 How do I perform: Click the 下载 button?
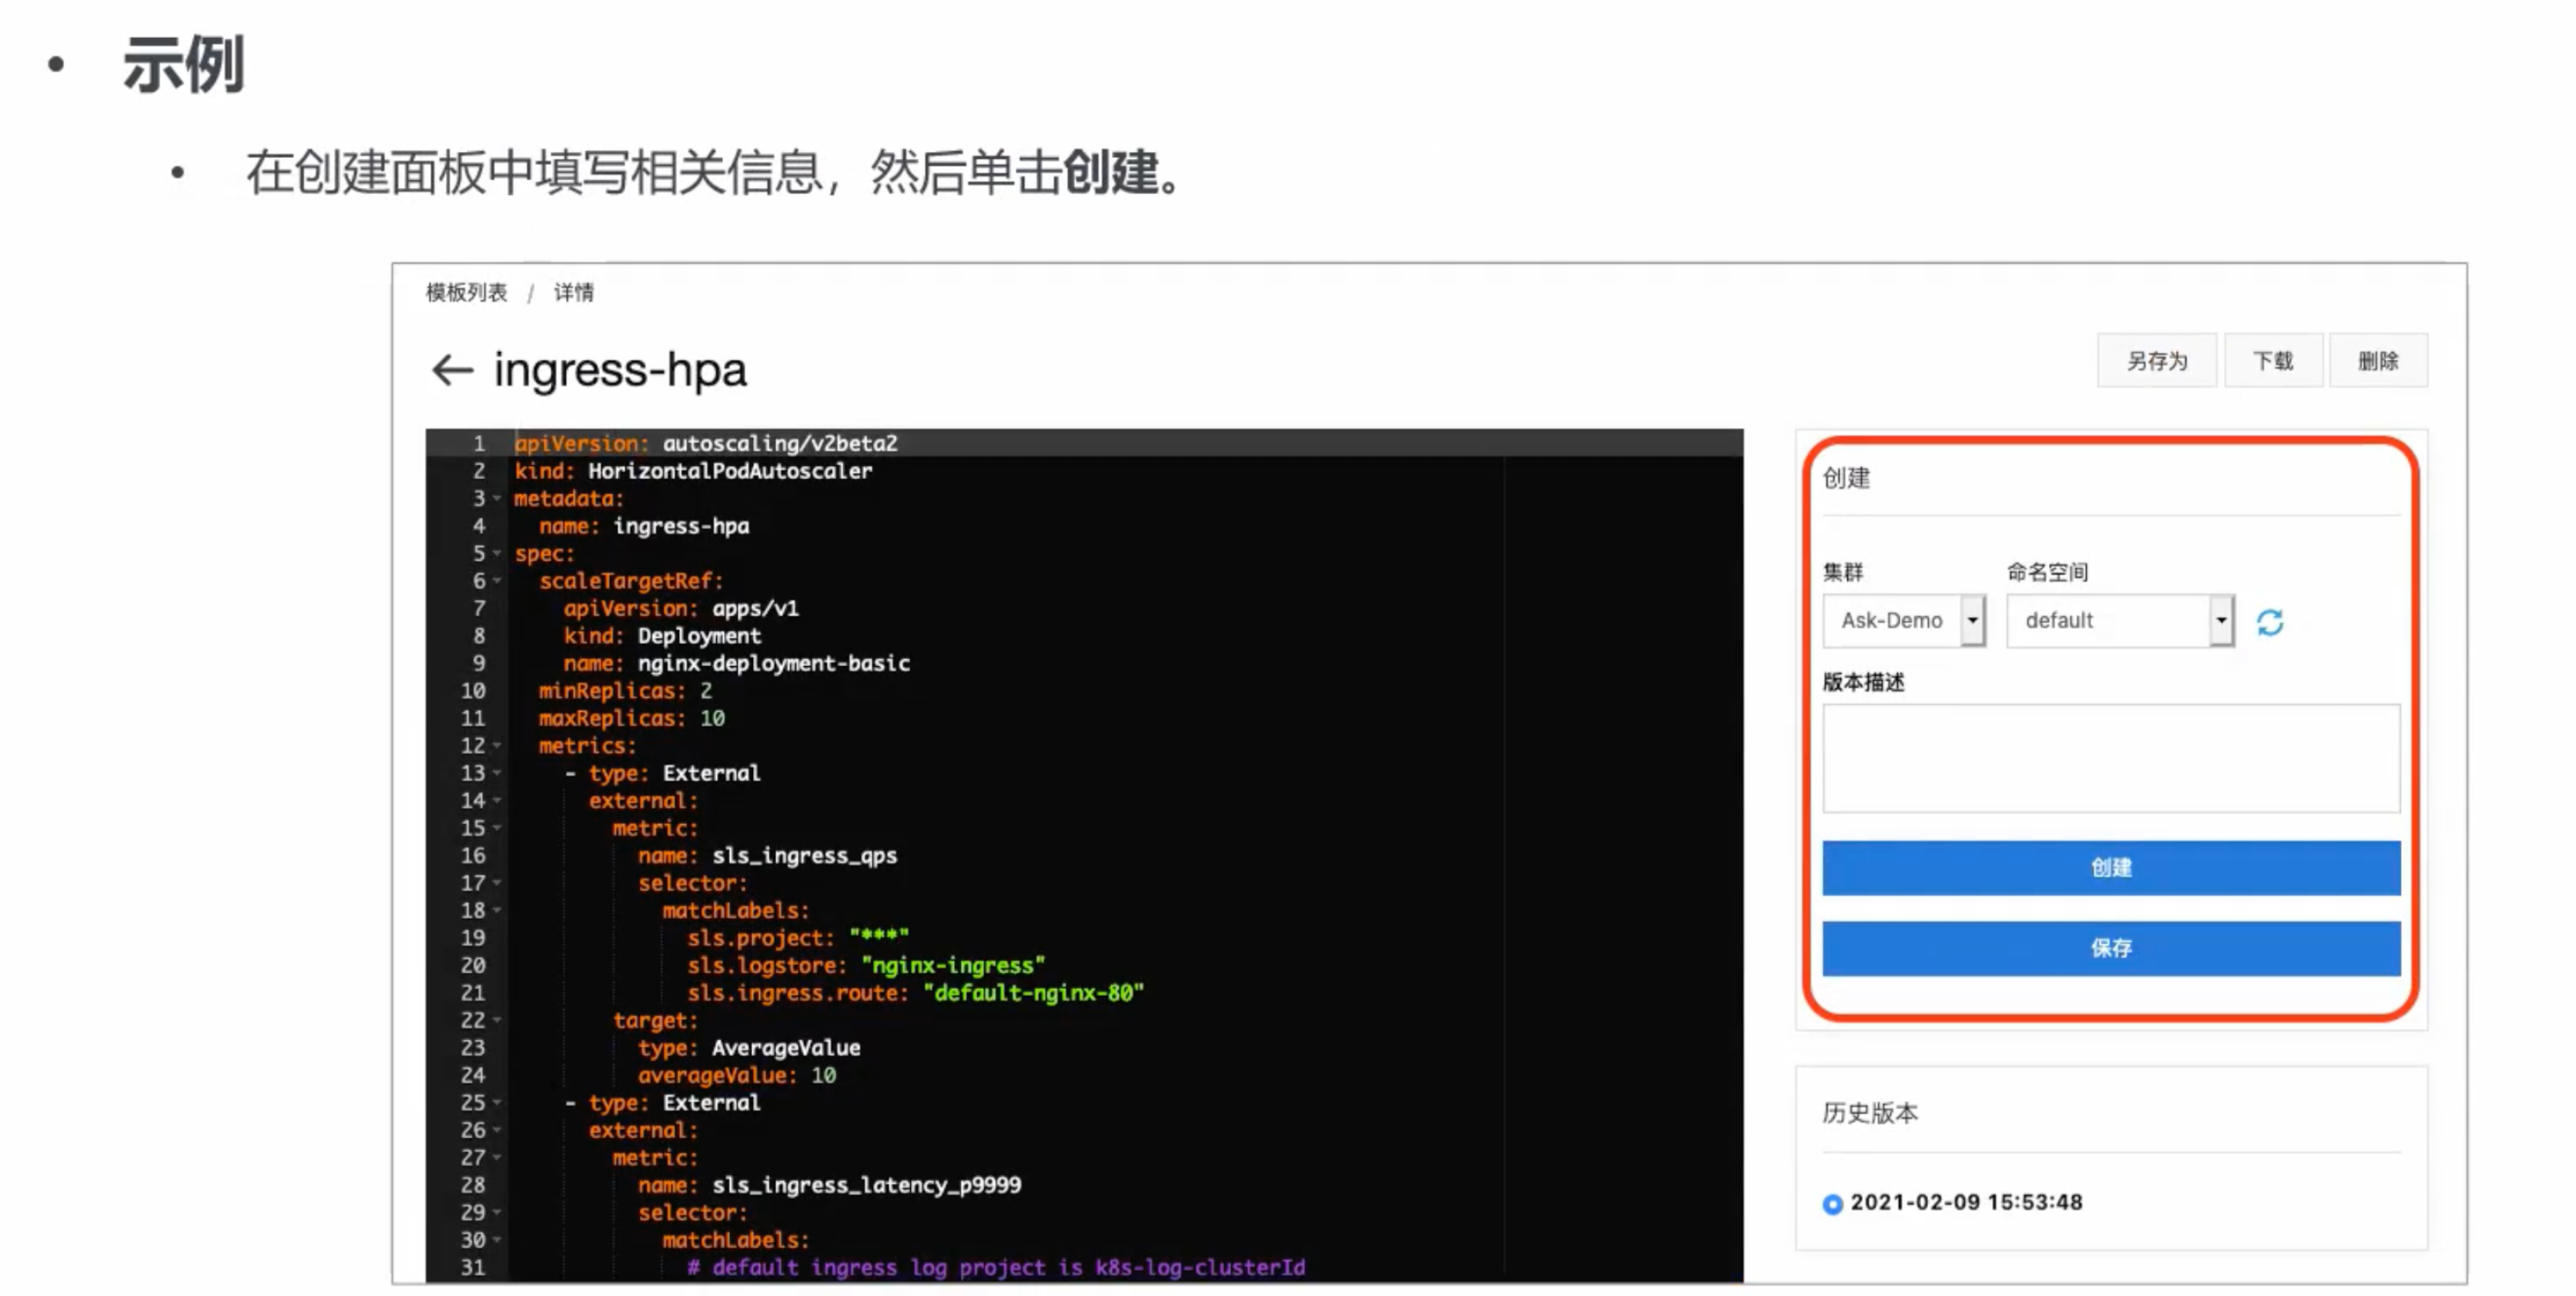(x=2272, y=361)
